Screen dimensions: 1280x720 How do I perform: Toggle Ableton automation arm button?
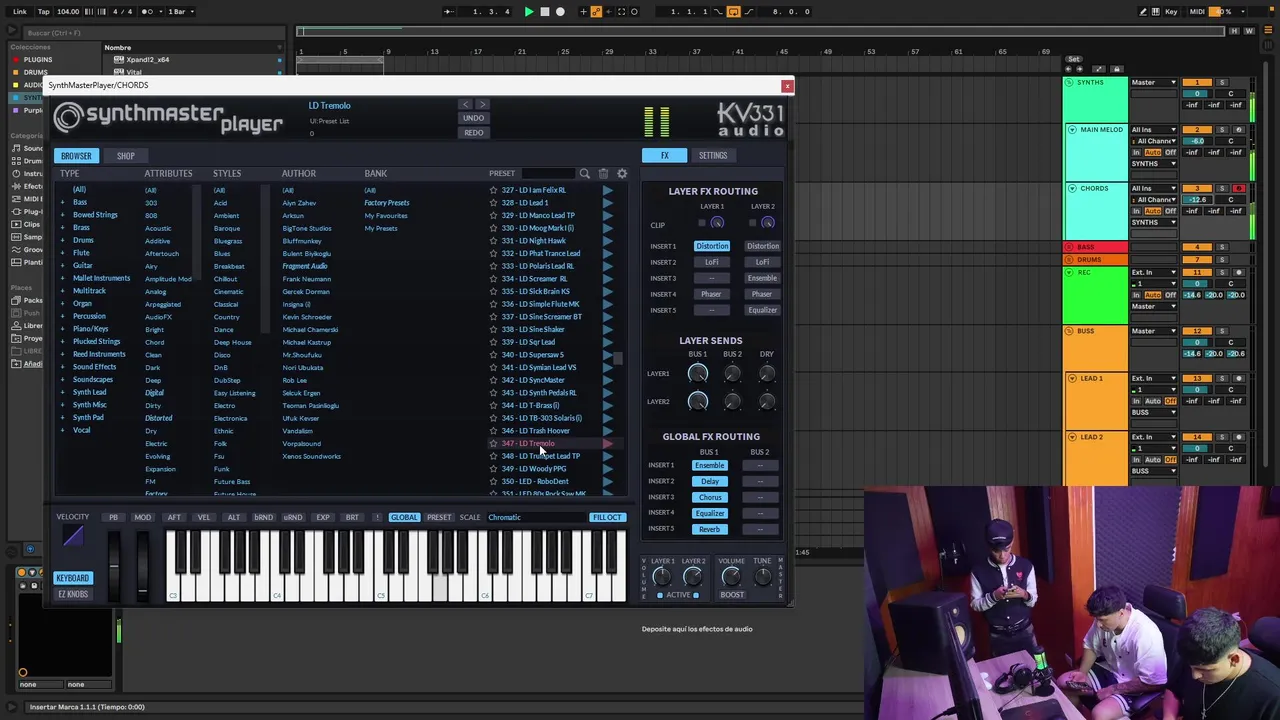tap(597, 12)
